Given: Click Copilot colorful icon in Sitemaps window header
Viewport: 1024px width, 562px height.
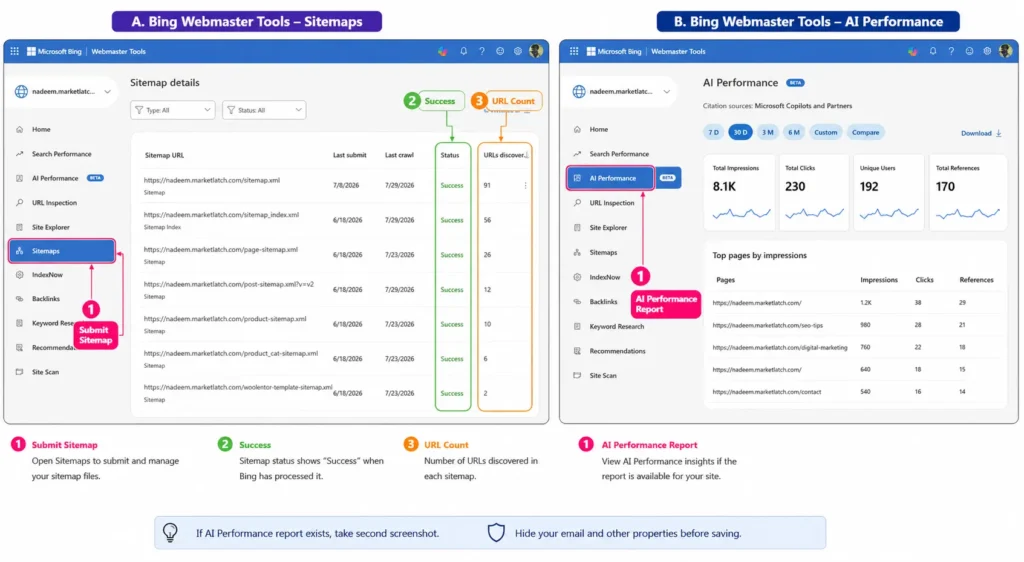Looking at the screenshot, I should pos(443,51).
